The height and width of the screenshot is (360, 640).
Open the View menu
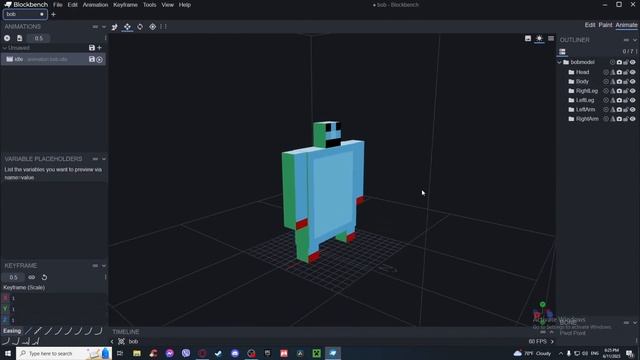(167, 5)
